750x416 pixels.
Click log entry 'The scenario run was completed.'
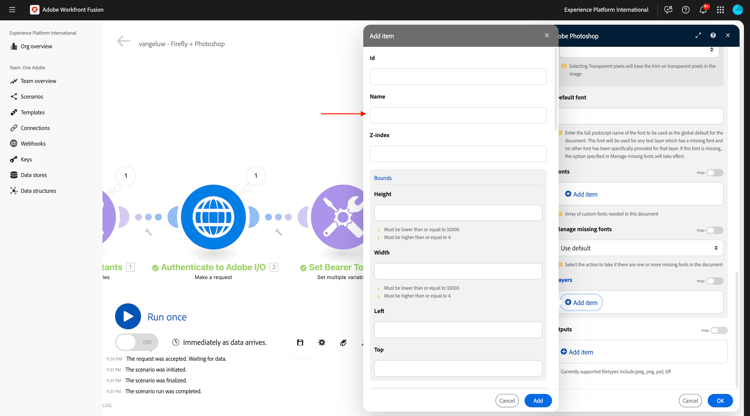pyautogui.click(x=163, y=392)
